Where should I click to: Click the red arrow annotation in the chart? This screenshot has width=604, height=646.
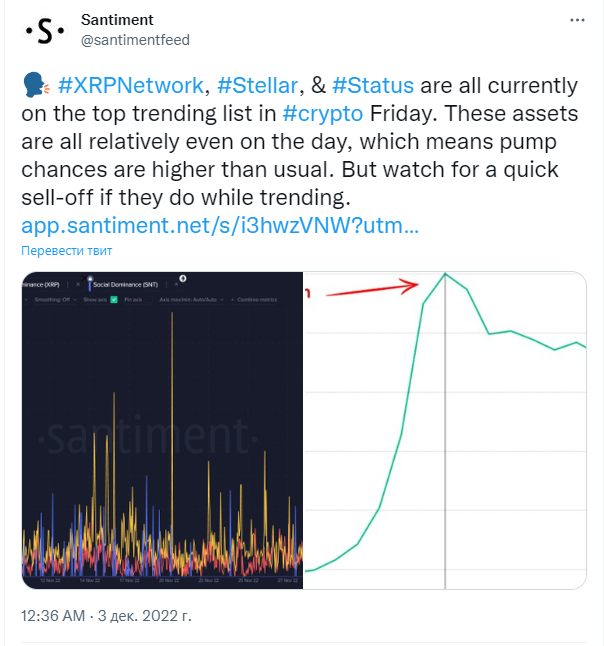372,288
